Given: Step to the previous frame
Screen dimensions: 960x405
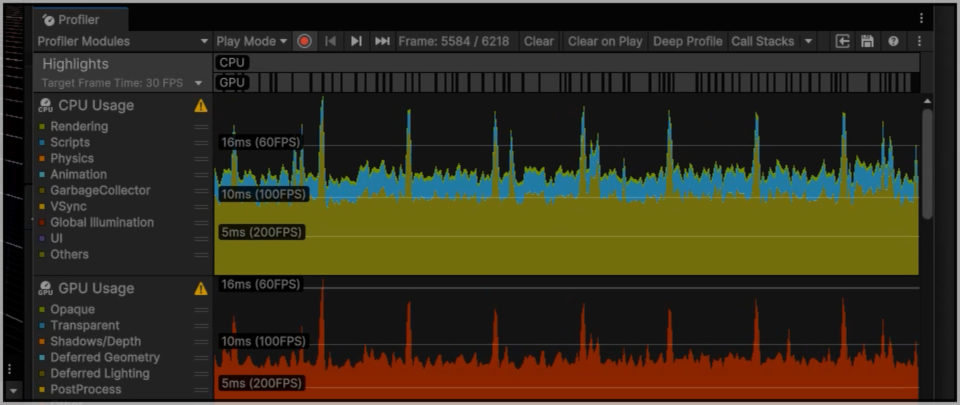Looking at the screenshot, I should click(330, 41).
